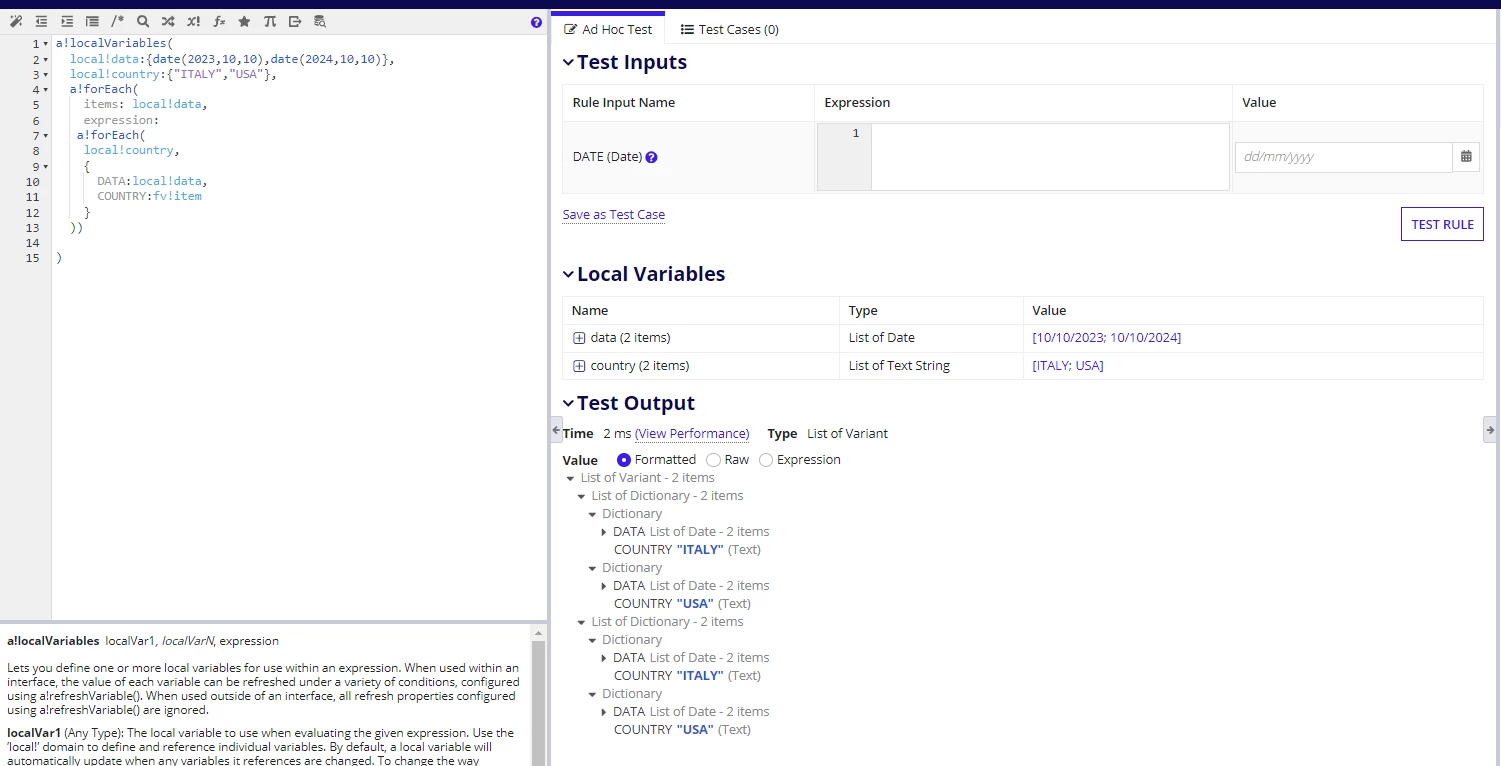Click data value [10/10/2023; 10/10/2024]
This screenshot has height=766, width=1501.
pyautogui.click(x=1107, y=338)
